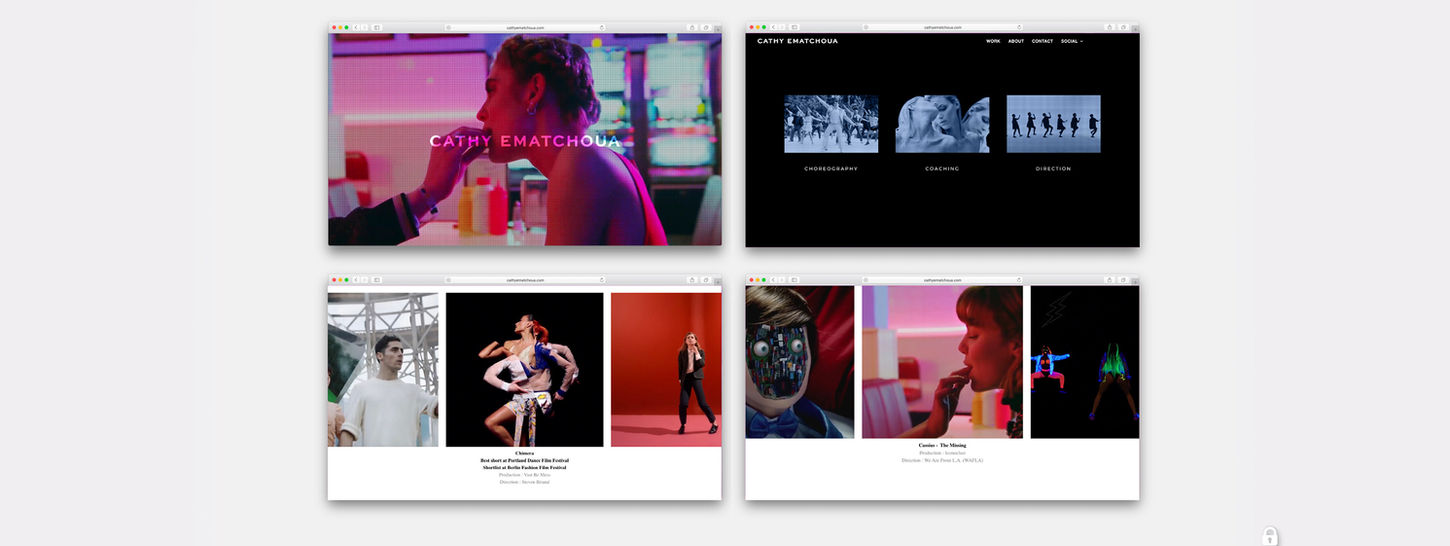
Task: Expand the SOCIAL dropdown menu
Action: pos(1071,41)
